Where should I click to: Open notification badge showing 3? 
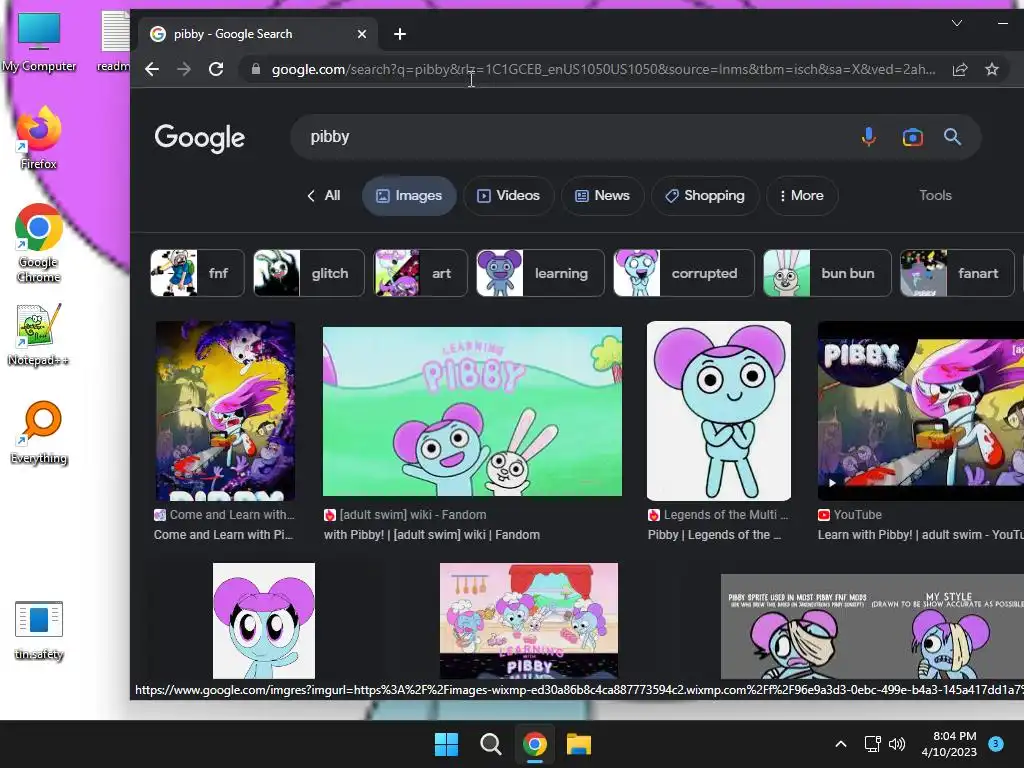[x=996, y=744]
